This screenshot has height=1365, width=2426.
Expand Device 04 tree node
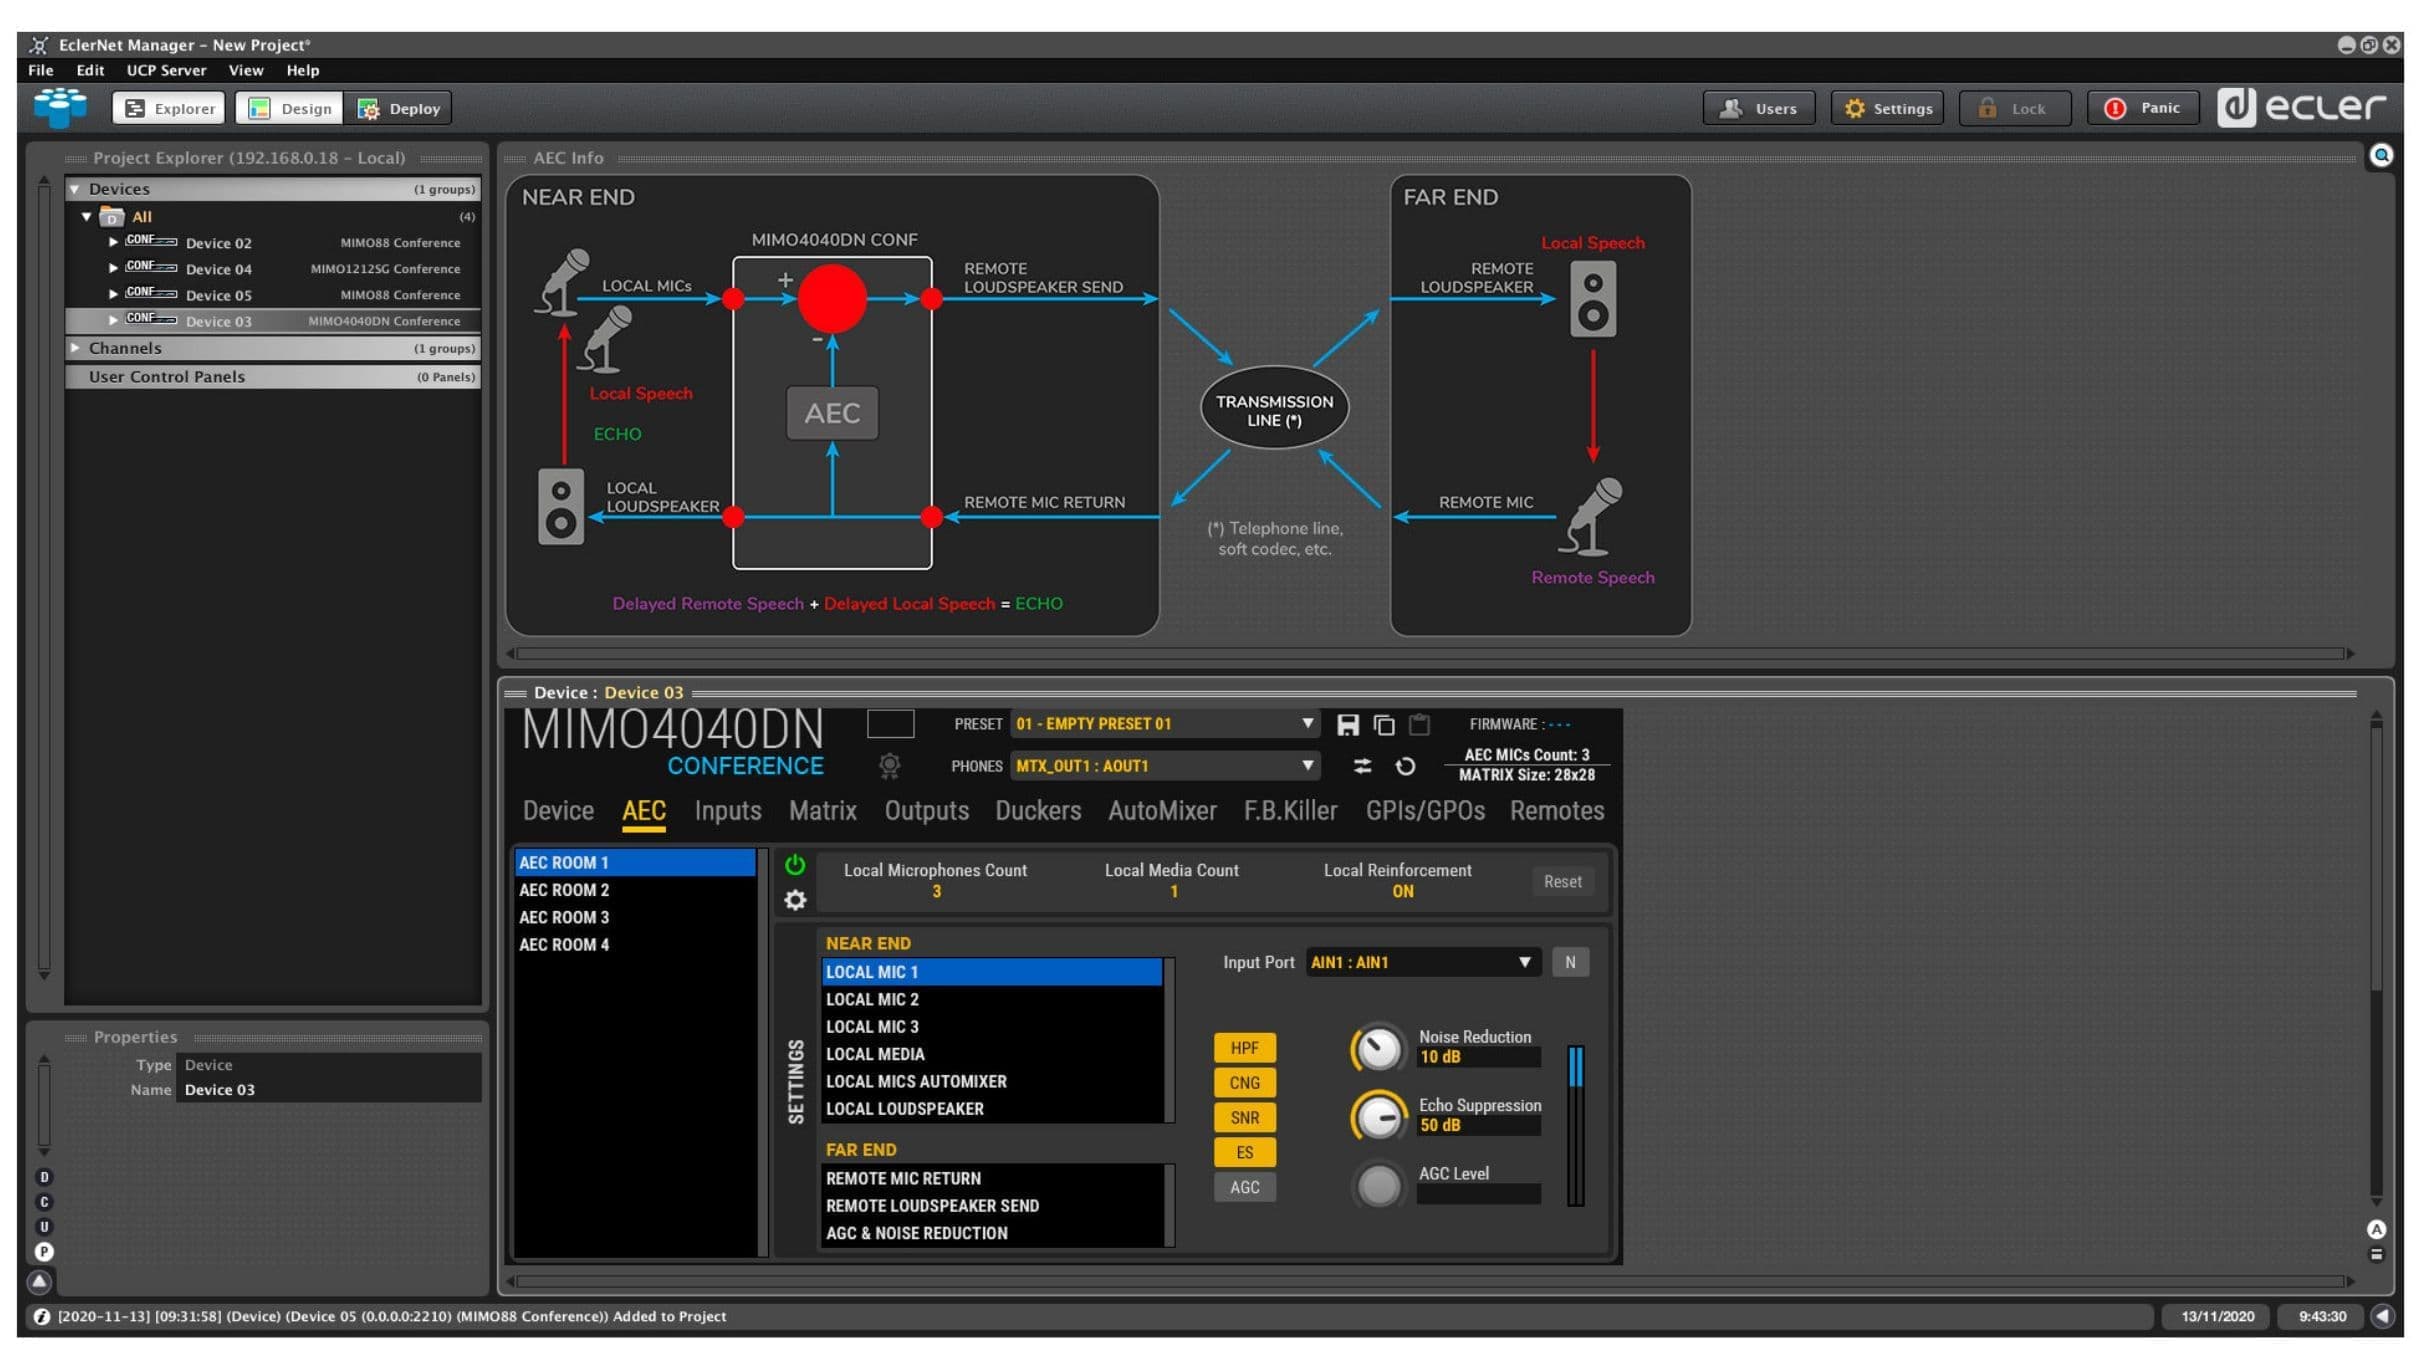pyautogui.click(x=113, y=268)
